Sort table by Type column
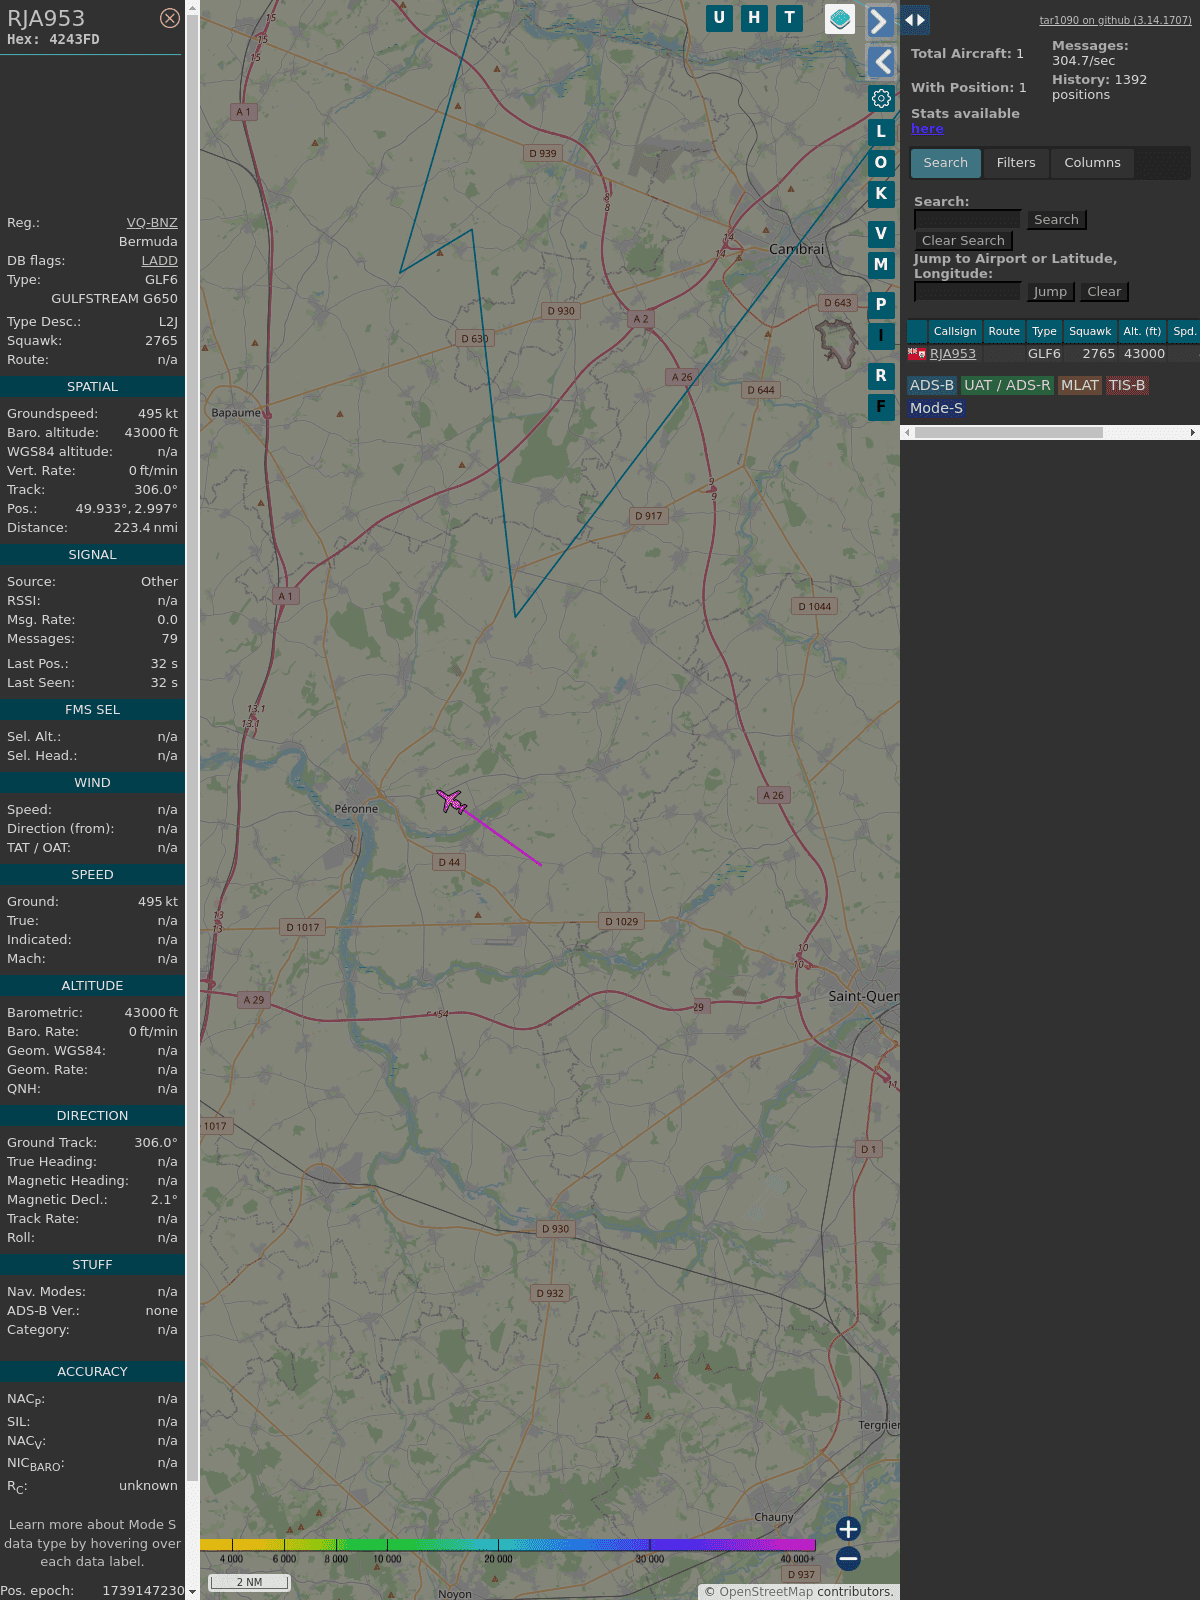This screenshot has width=1200, height=1600. [1044, 331]
